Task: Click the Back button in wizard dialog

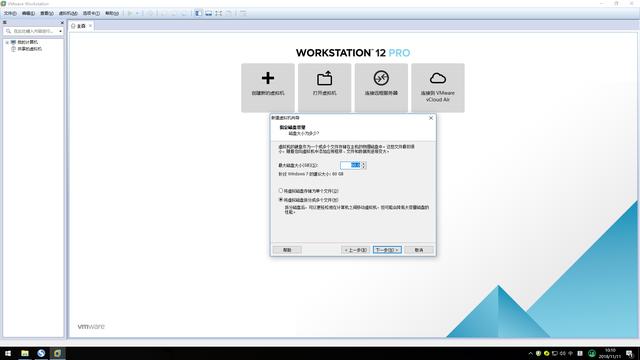Action: (x=356, y=250)
